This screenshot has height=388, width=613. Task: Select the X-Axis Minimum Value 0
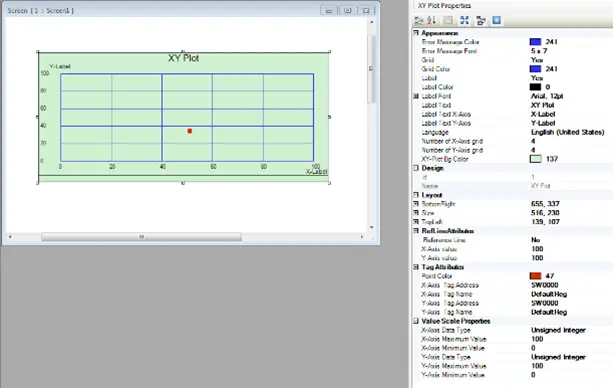pyautogui.click(x=533, y=348)
